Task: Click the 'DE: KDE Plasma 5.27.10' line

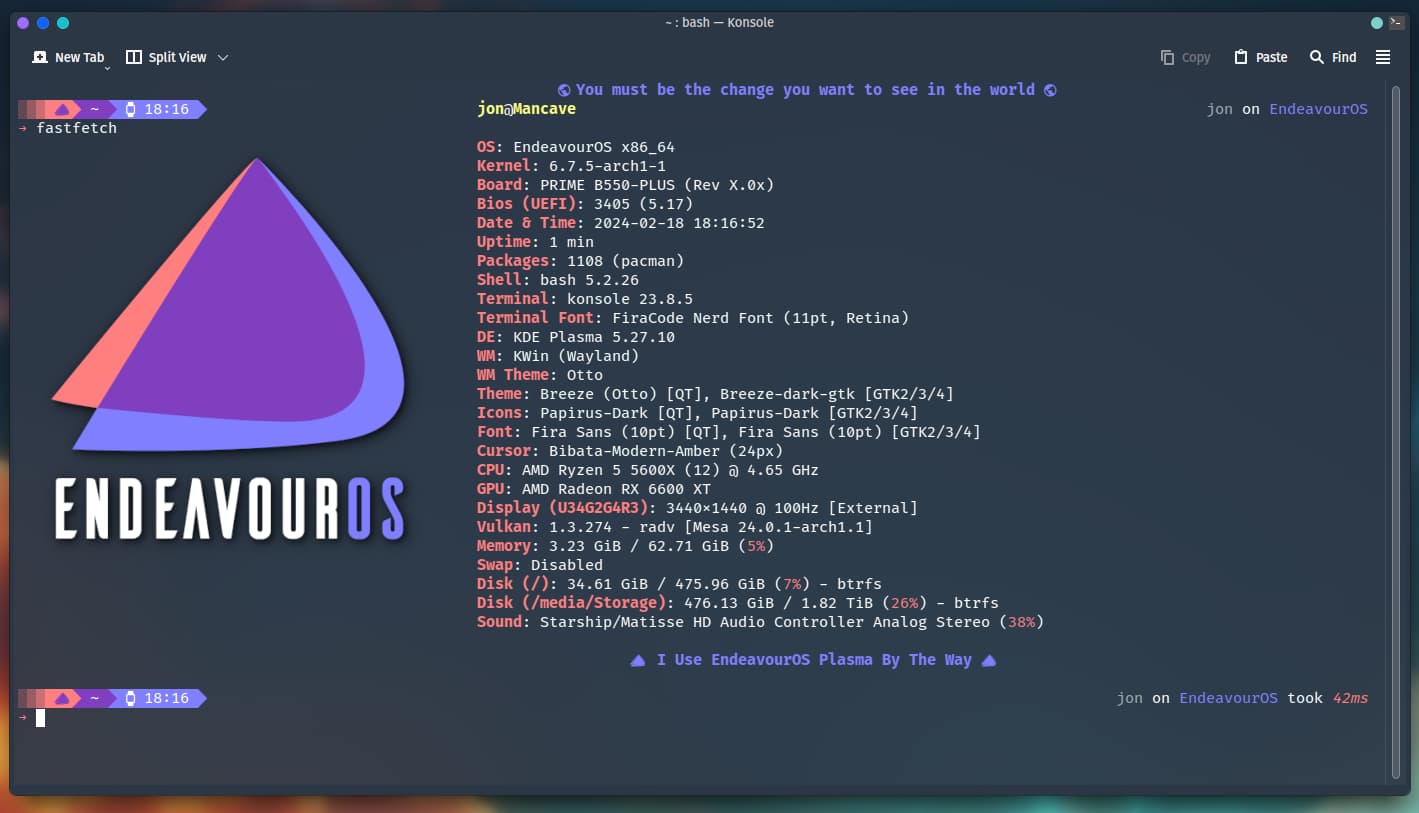Action: point(576,337)
